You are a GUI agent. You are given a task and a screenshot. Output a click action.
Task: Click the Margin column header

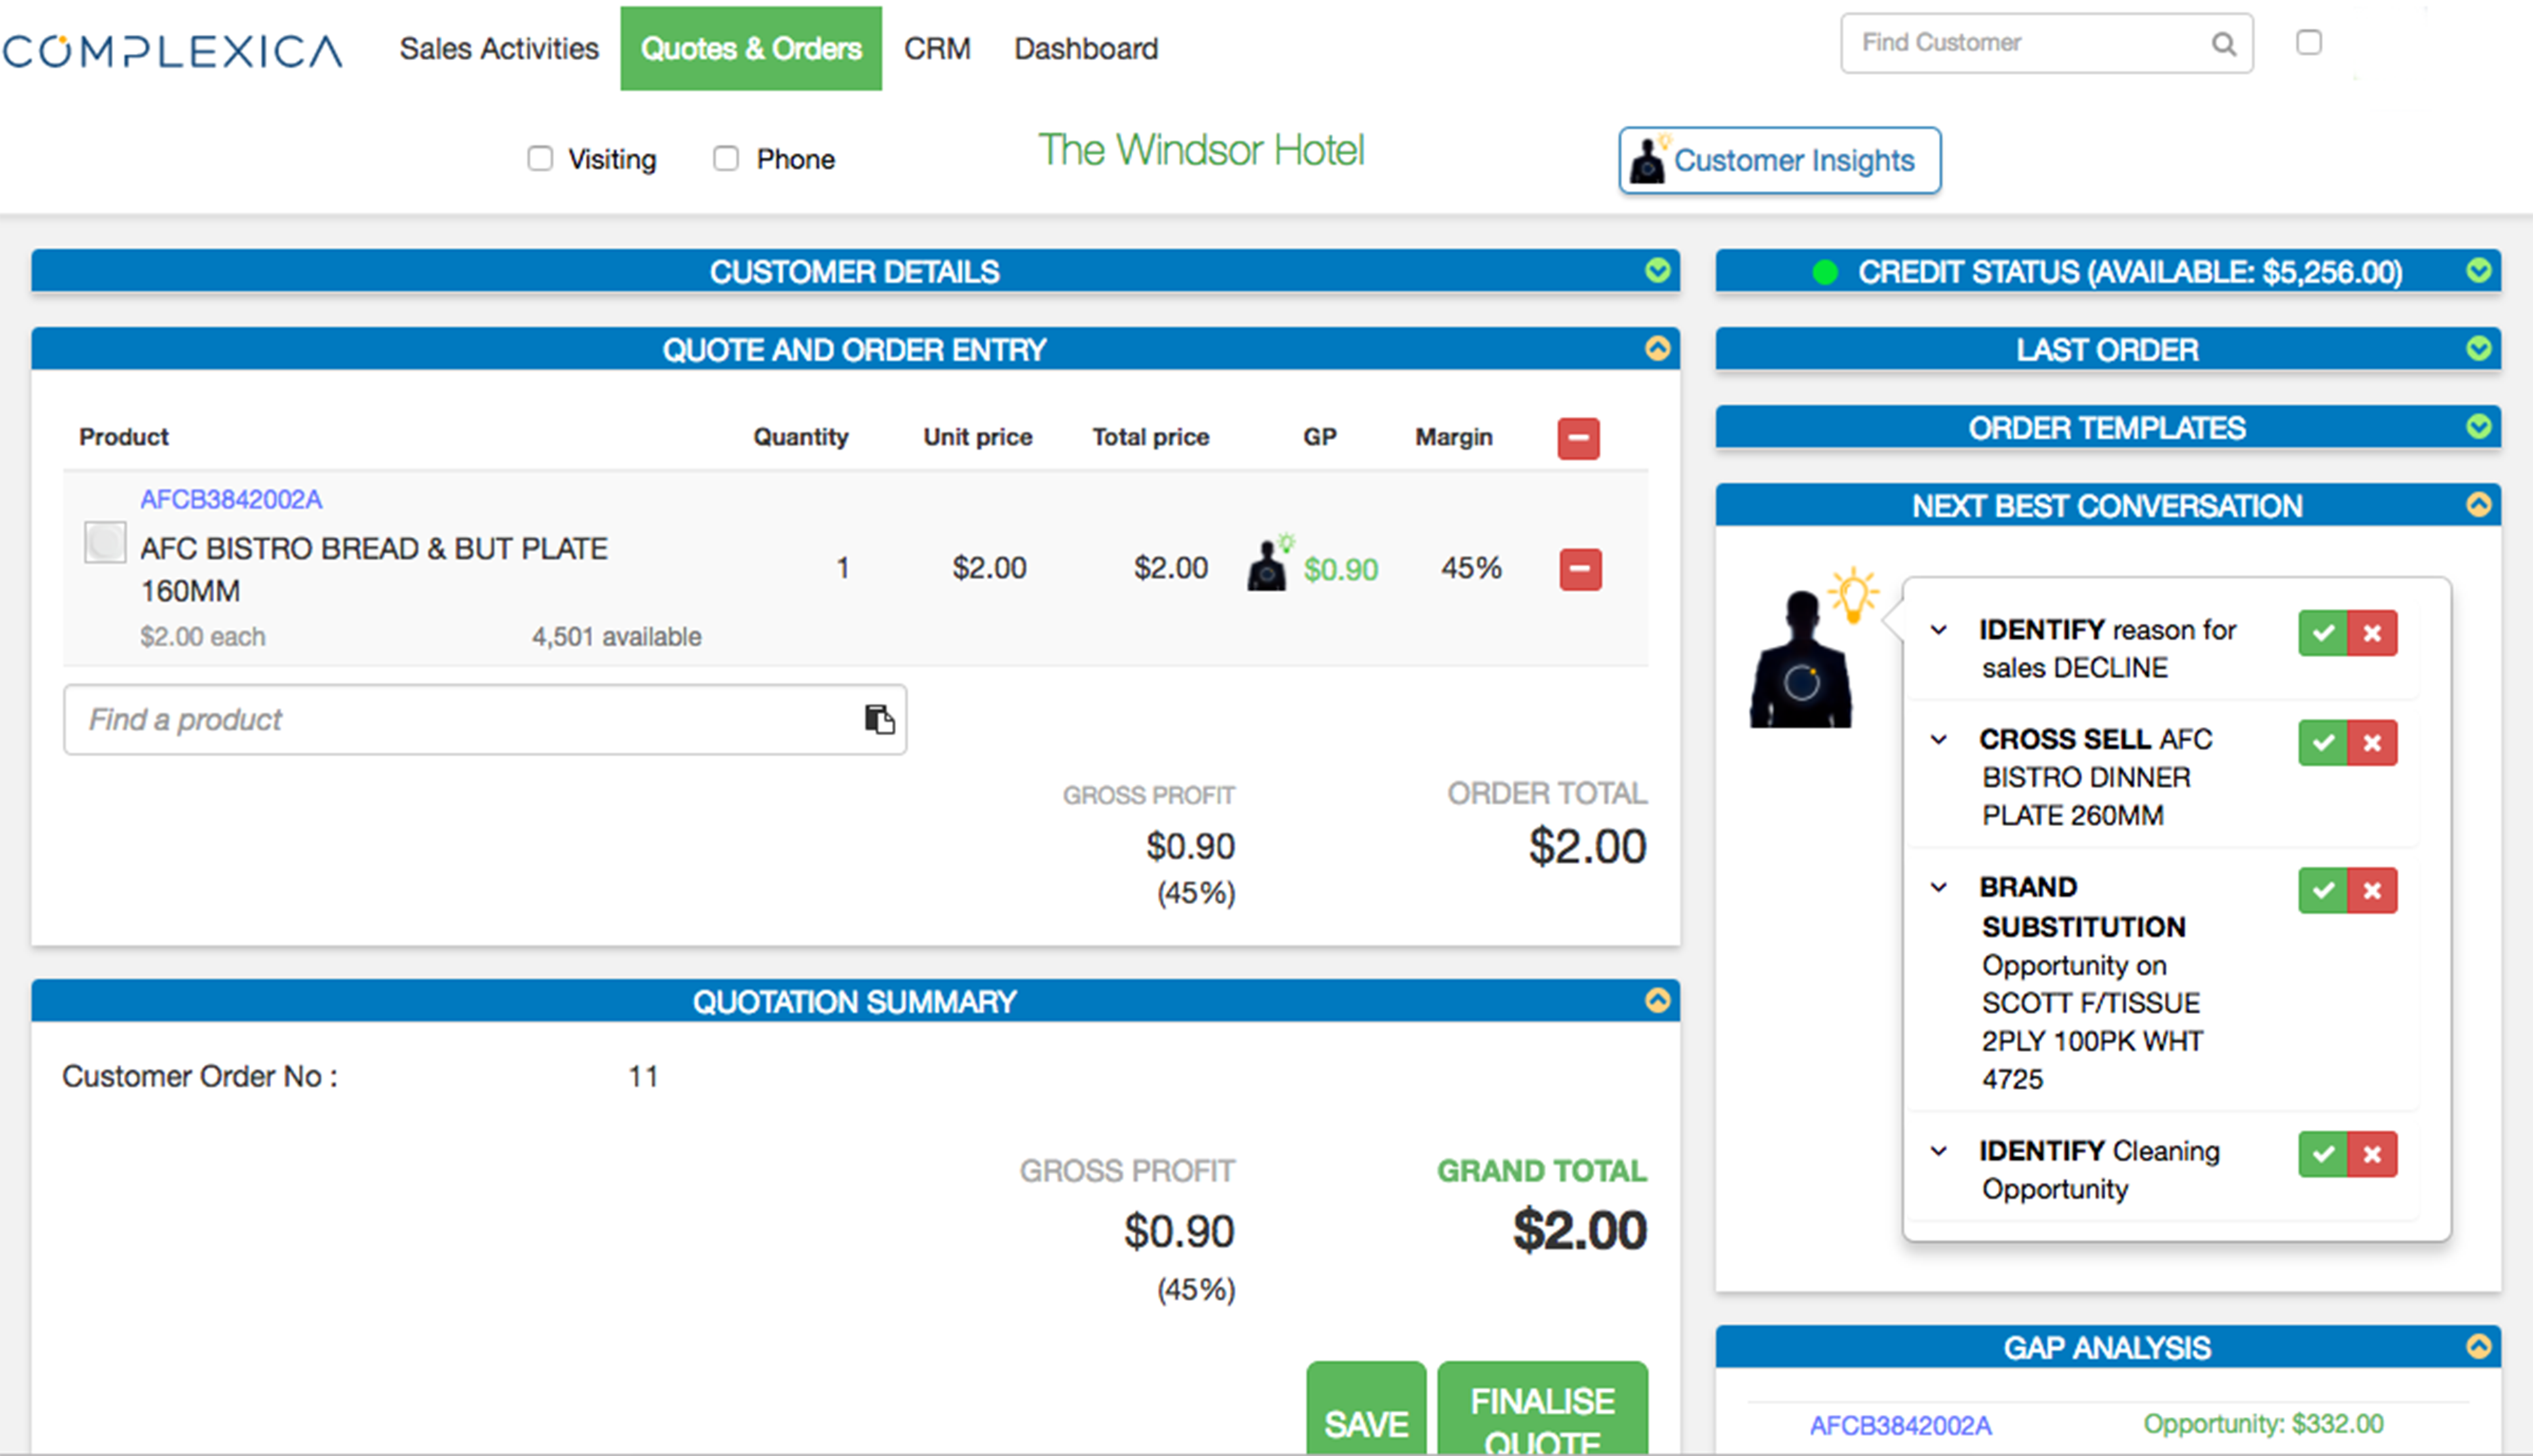point(1453,437)
